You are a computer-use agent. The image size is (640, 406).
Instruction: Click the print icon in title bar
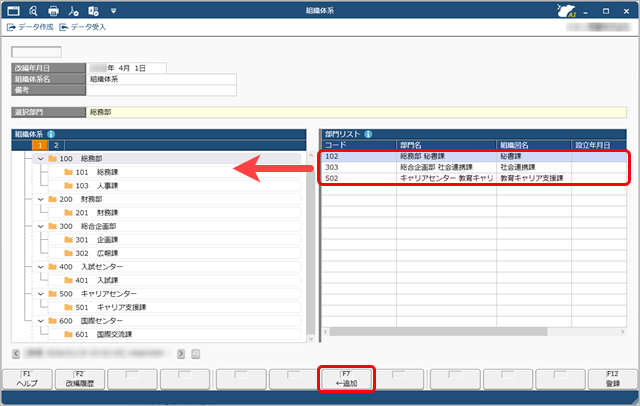[x=53, y=9]
